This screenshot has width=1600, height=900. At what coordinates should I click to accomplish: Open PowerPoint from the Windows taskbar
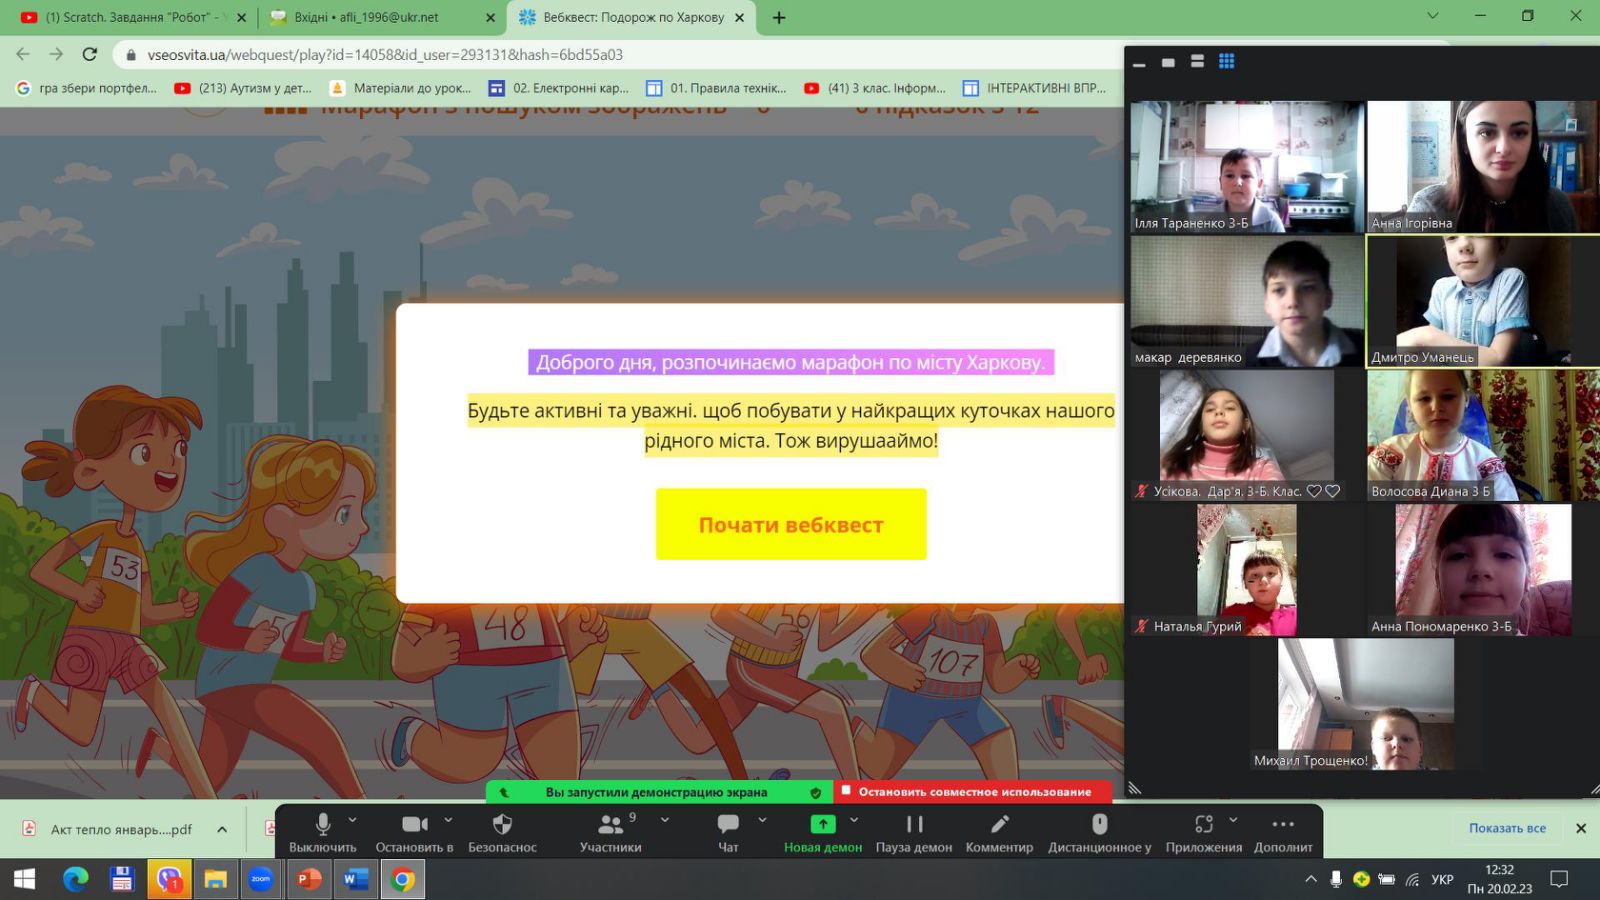[x=308, y=879]
